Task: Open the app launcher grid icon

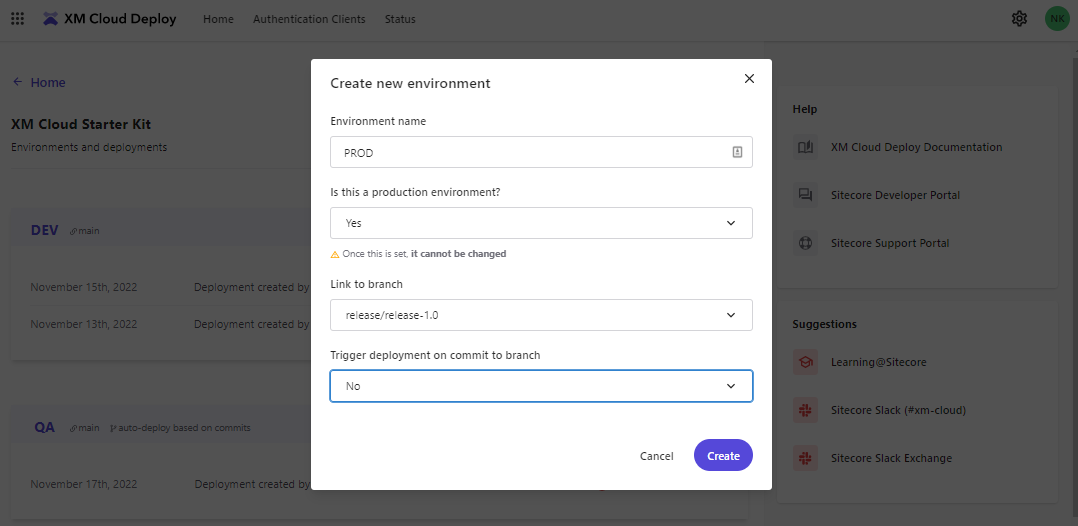Action: tap(17, 19)
